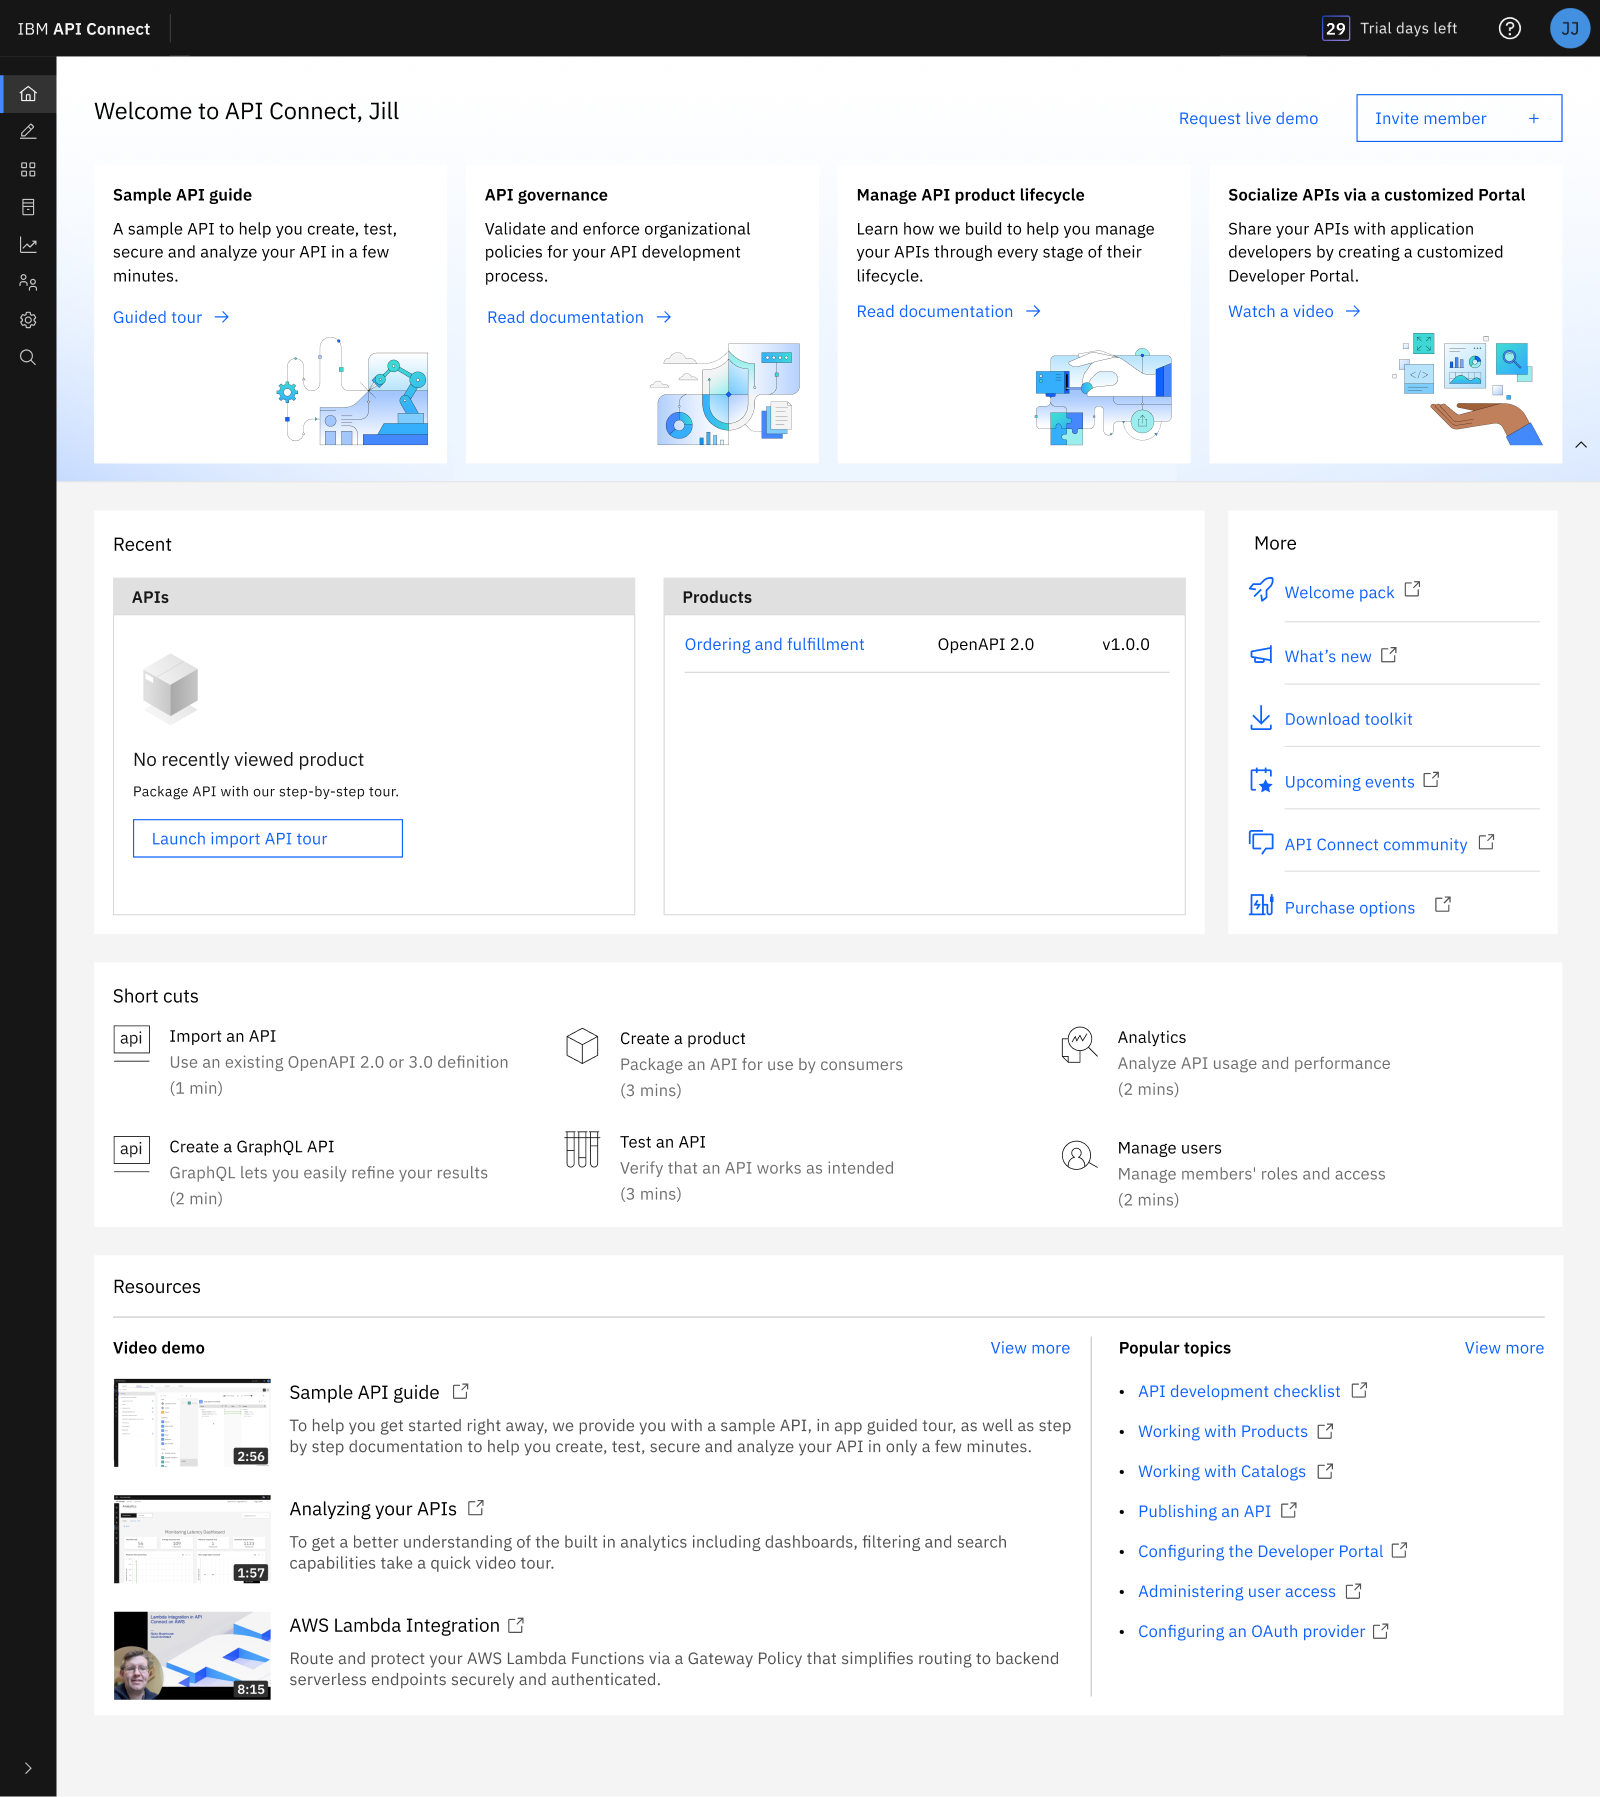Click View more under Video demo
Viewport: 1600px width, 1797px height.
click(1030, 1348)
